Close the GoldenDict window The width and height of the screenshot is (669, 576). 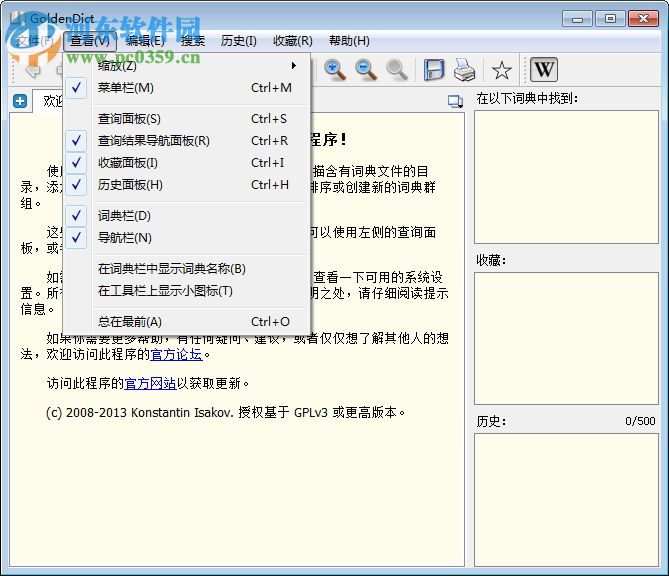coord(643,19)
